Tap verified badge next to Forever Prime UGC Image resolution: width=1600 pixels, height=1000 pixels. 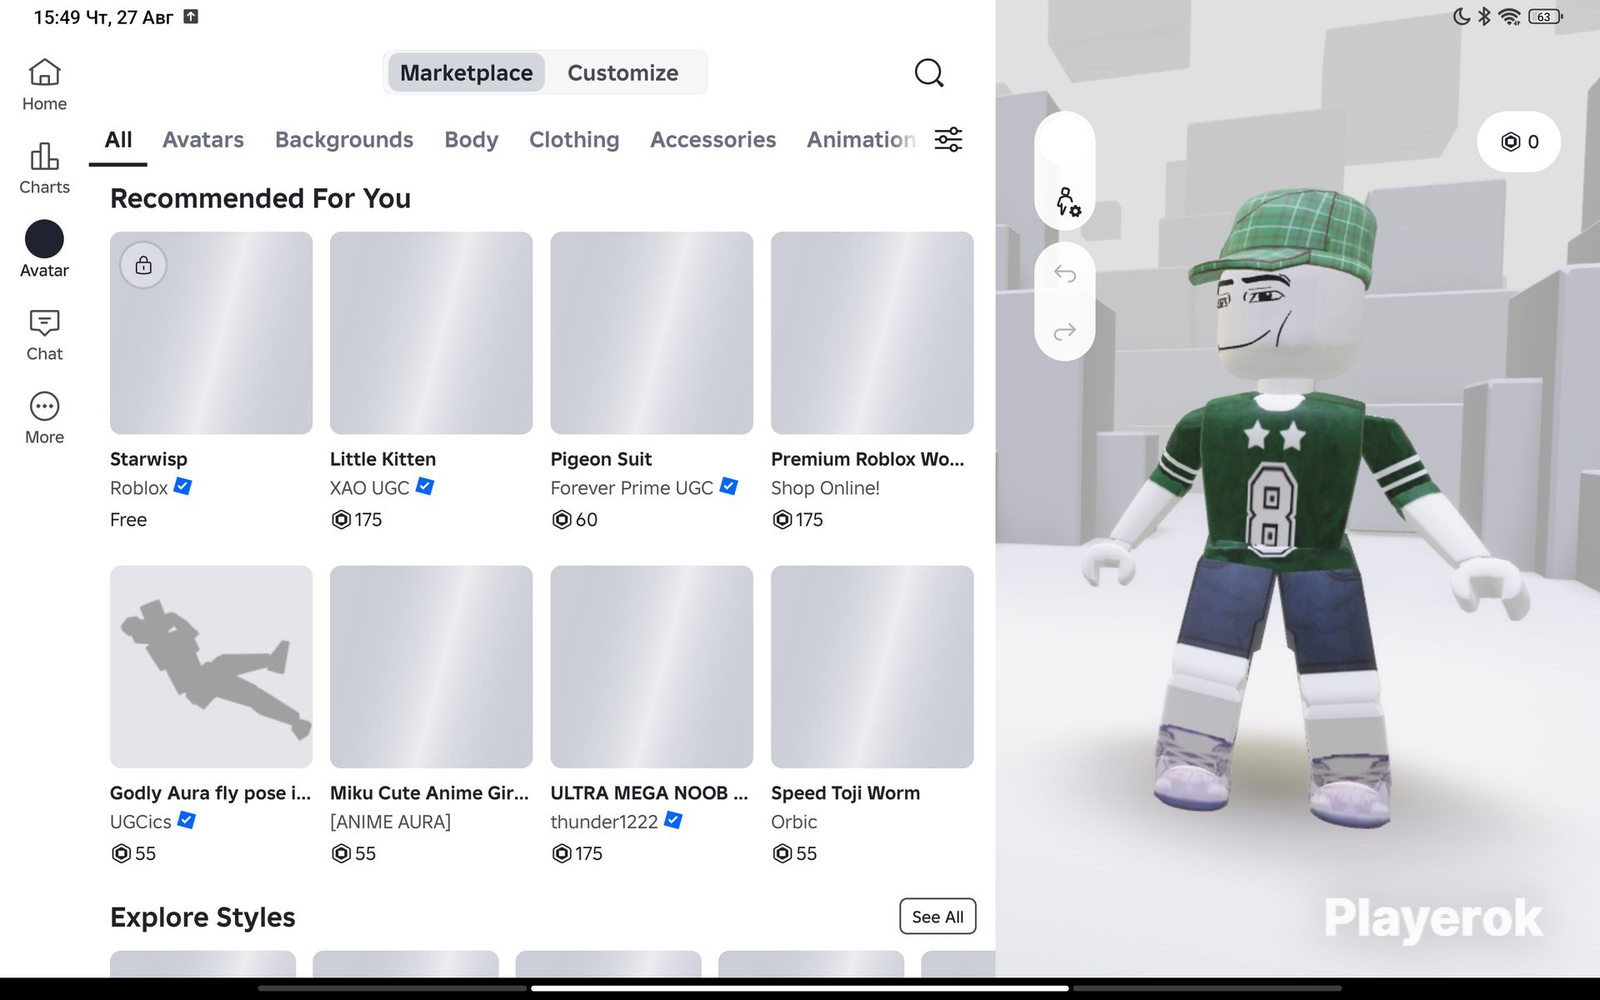729,487
